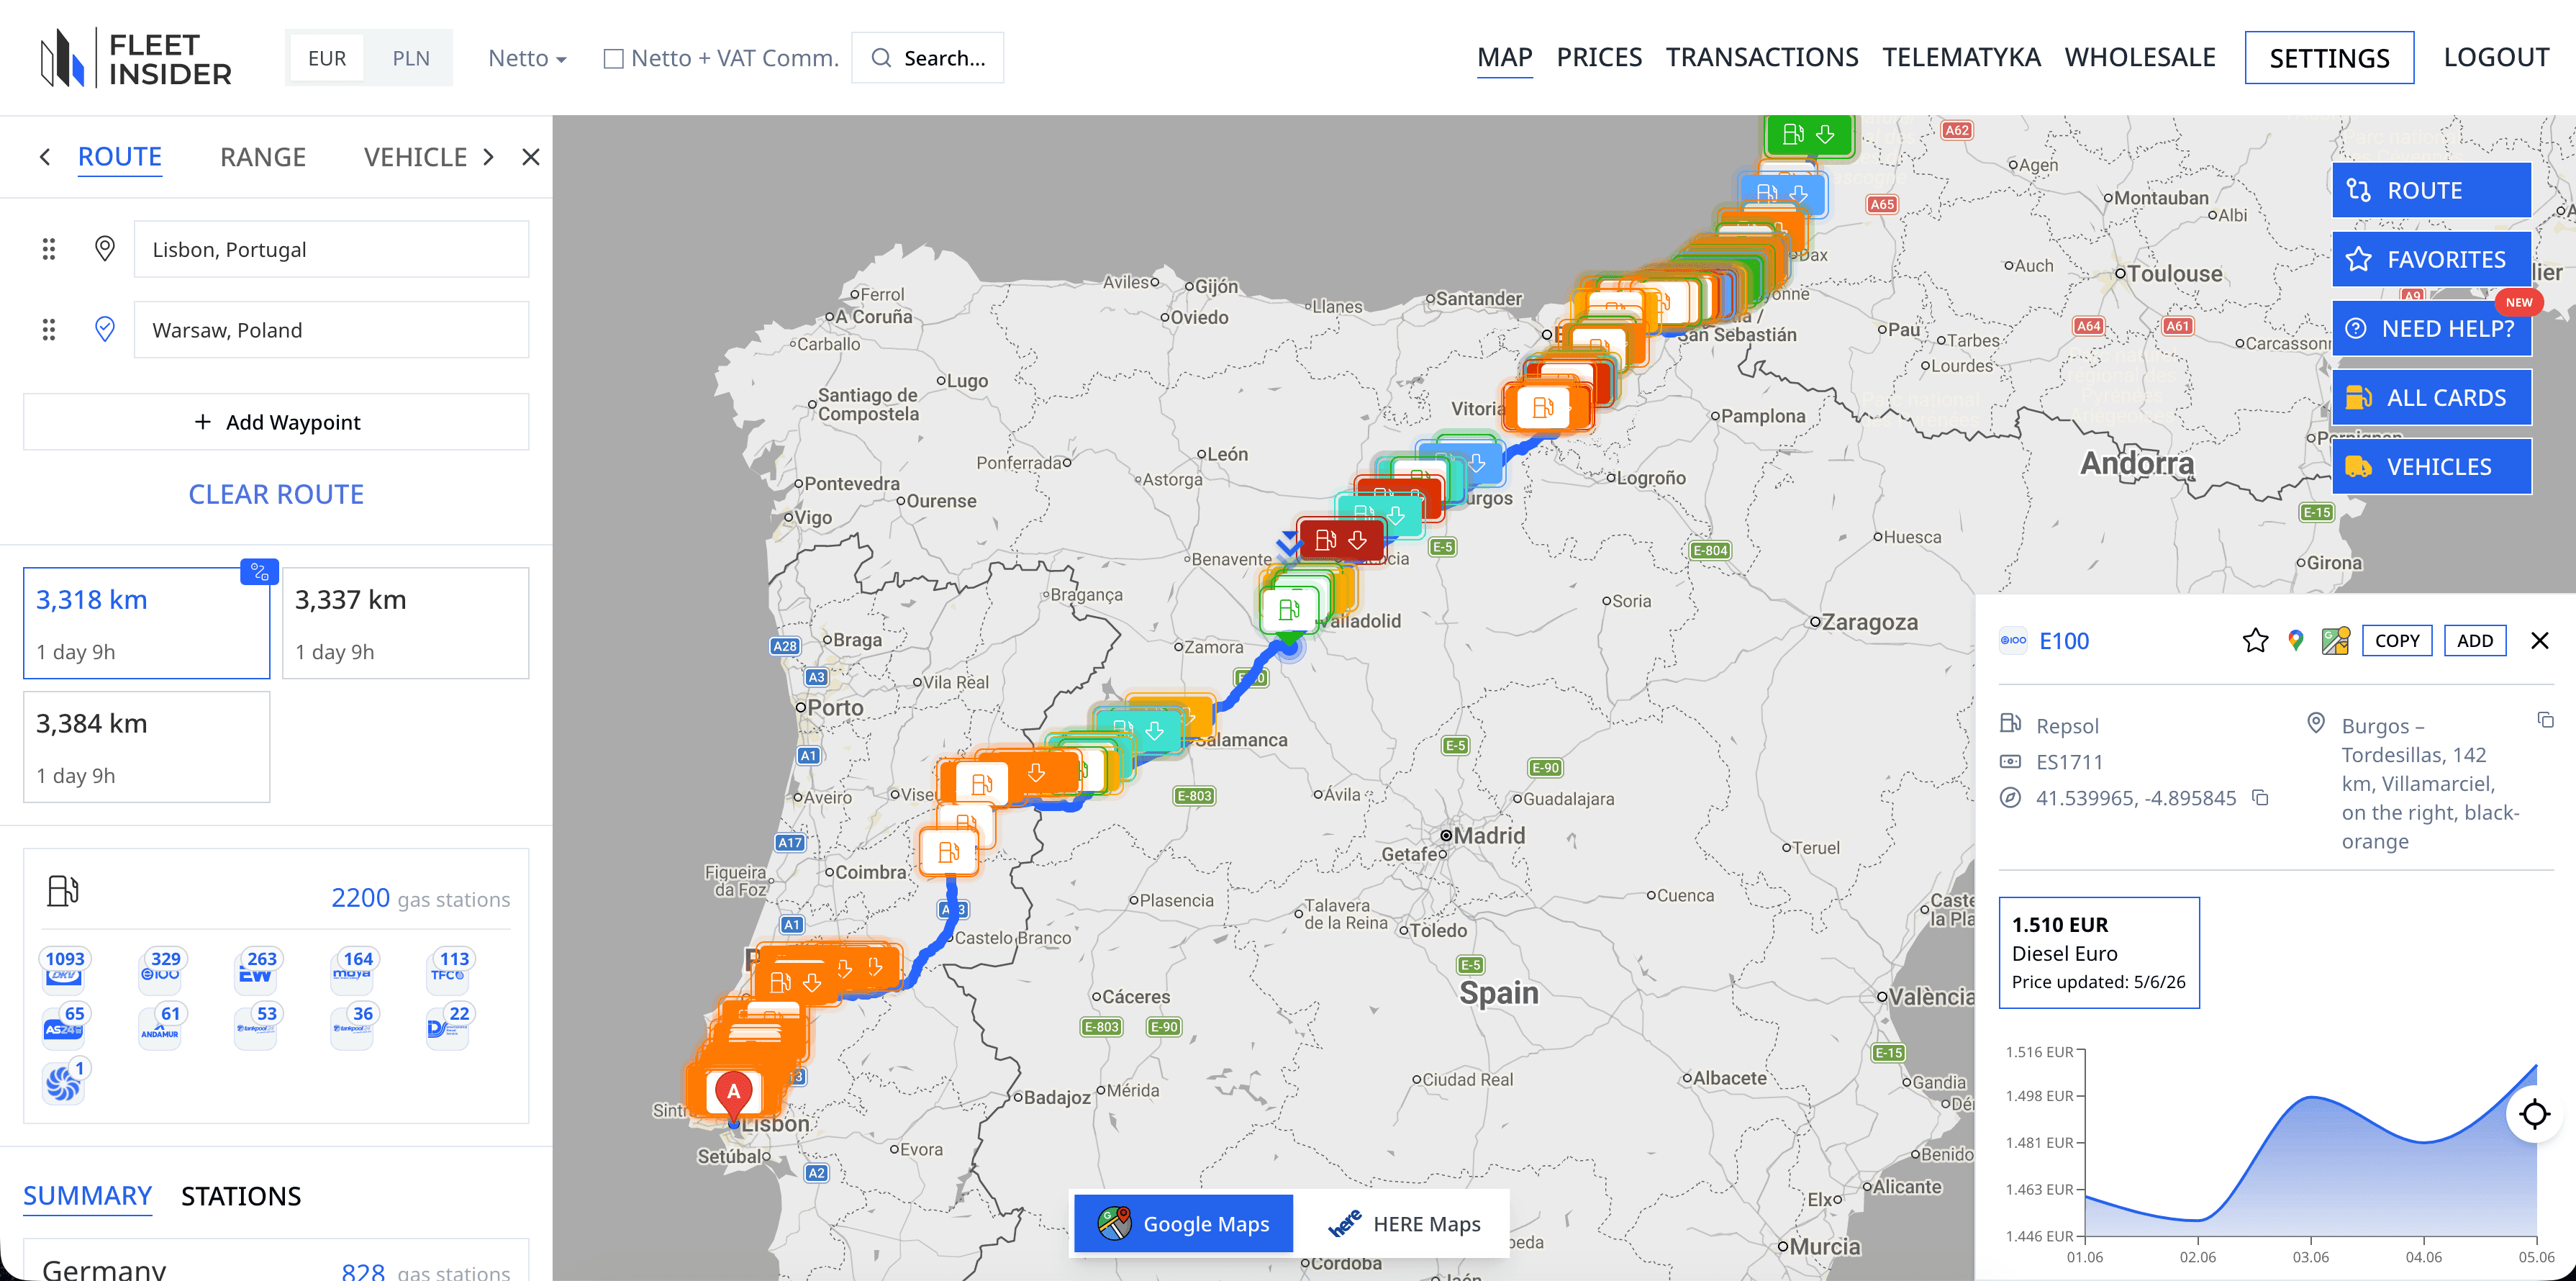Open Google Street View for station
2576x1281 pixels.
2336,640
